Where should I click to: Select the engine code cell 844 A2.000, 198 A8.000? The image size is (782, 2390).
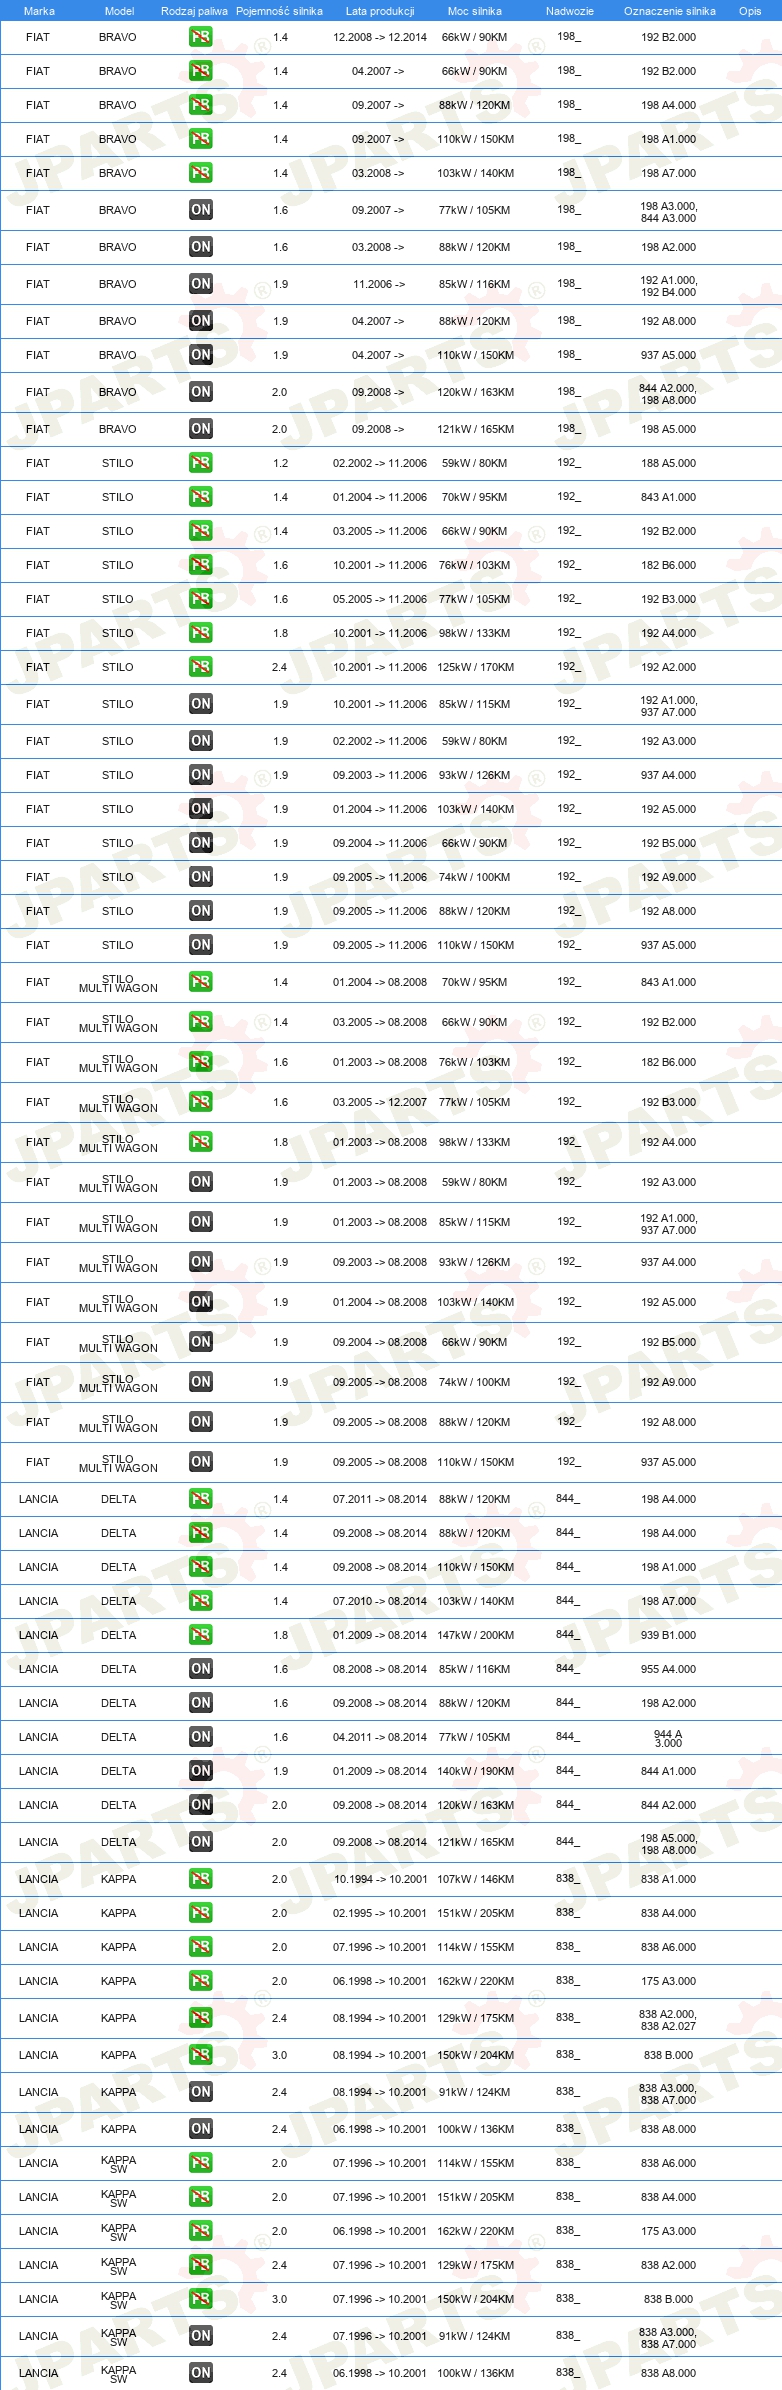tap(668, 394)
